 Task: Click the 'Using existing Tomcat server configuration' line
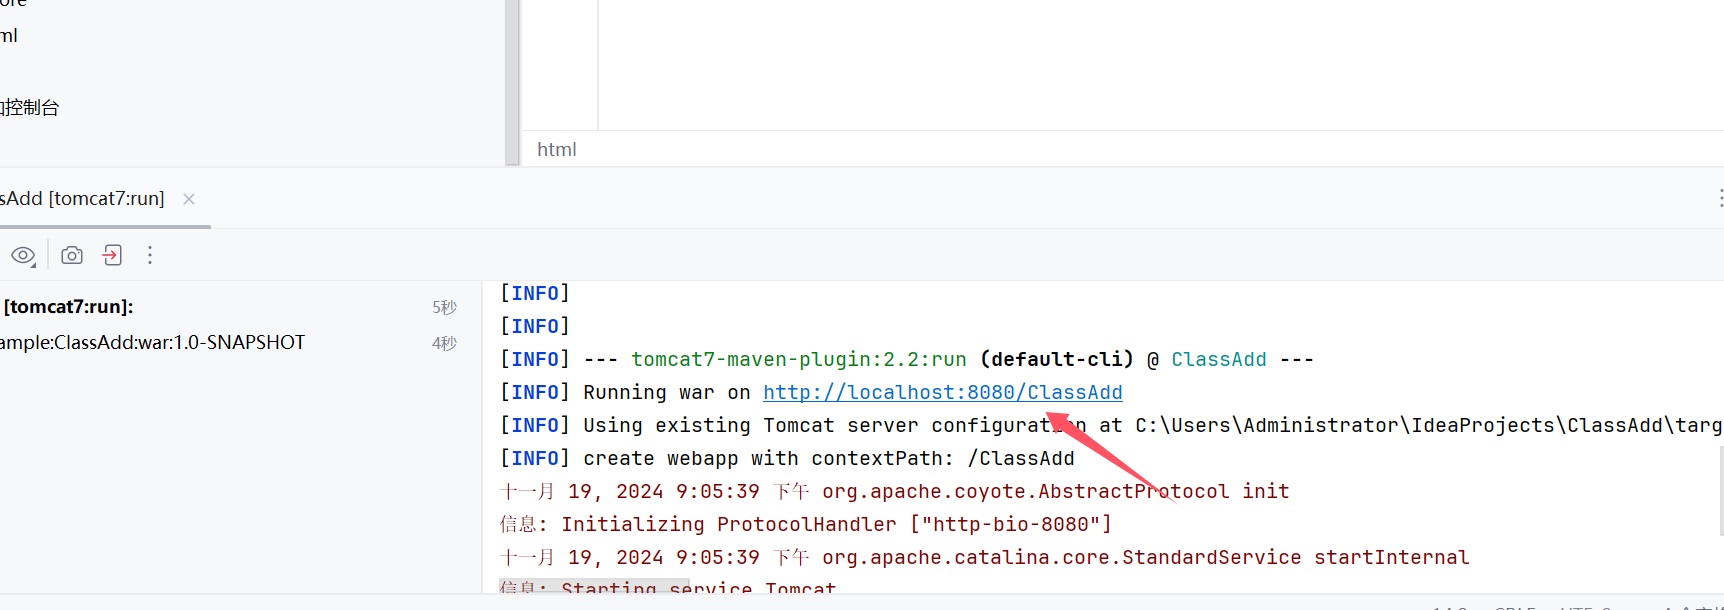pos(1110,425)
